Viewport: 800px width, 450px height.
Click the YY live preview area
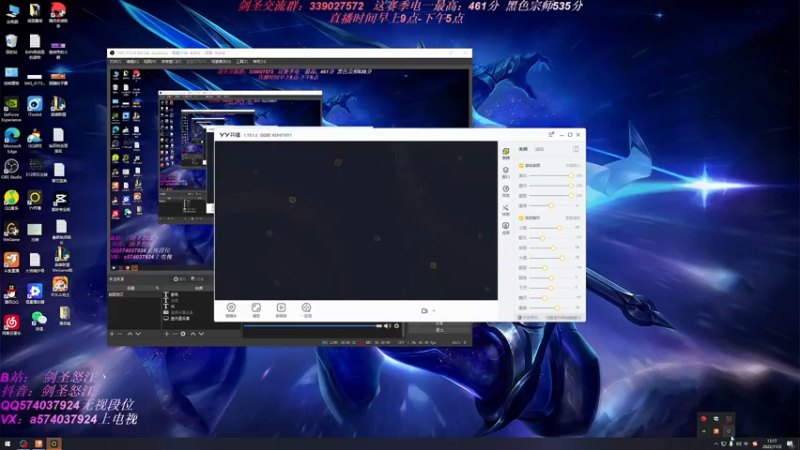356,220
